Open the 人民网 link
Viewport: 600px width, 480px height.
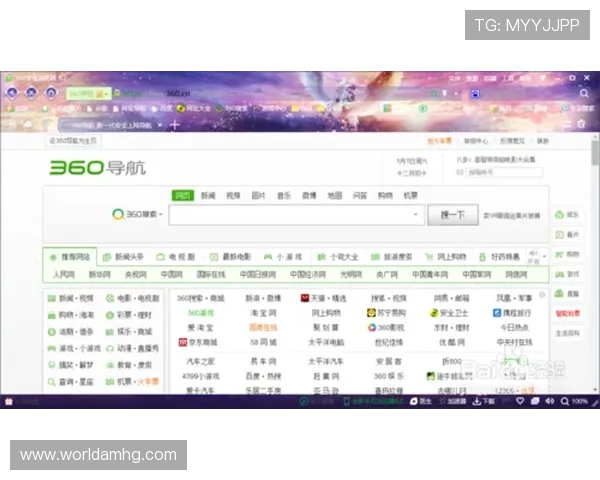(64, 274)
